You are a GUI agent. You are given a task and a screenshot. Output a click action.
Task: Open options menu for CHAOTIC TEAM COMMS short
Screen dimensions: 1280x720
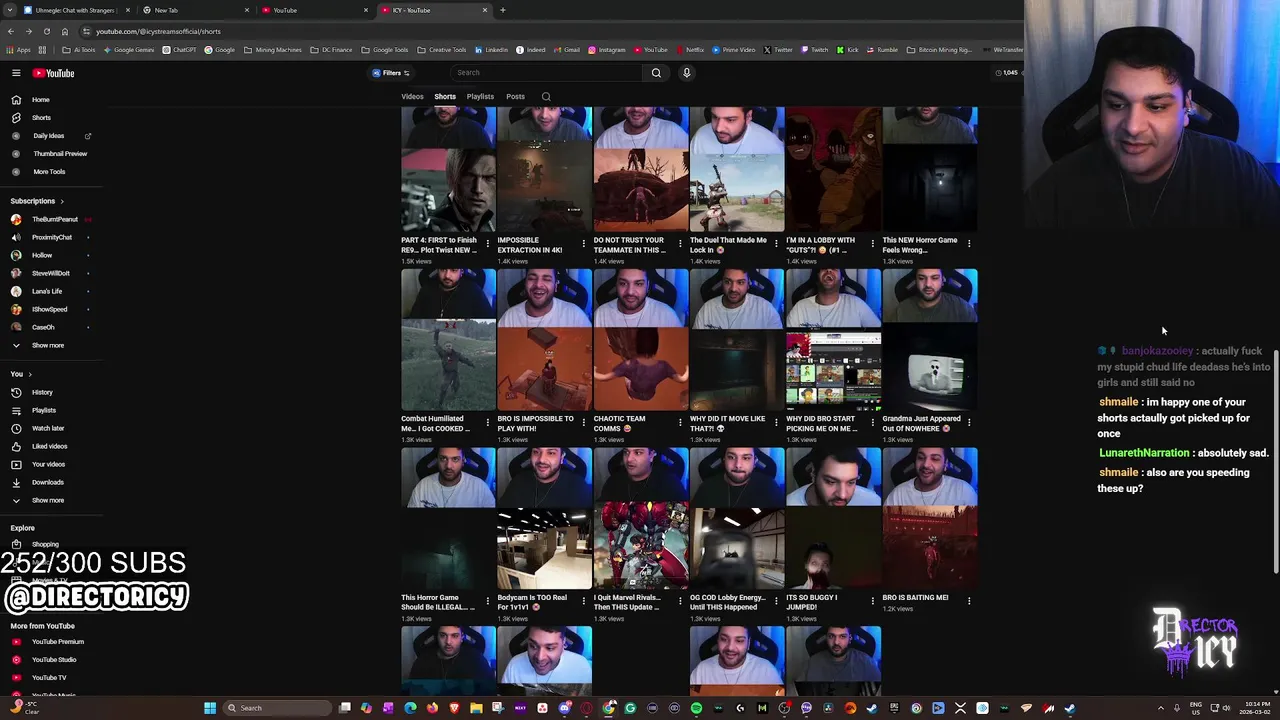click(680, 422)
